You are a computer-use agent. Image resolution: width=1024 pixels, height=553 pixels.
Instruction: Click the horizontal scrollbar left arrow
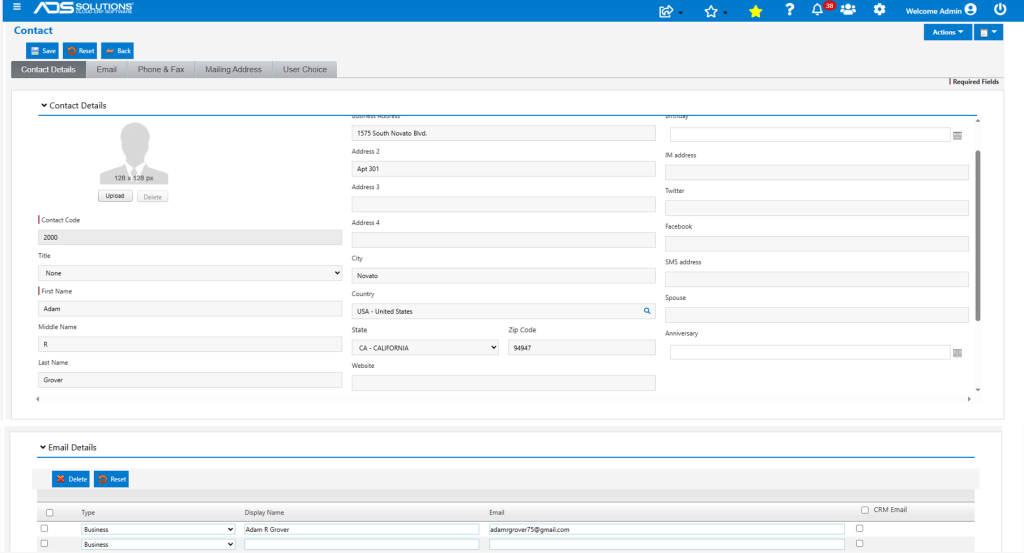click(x=38, y=399)
